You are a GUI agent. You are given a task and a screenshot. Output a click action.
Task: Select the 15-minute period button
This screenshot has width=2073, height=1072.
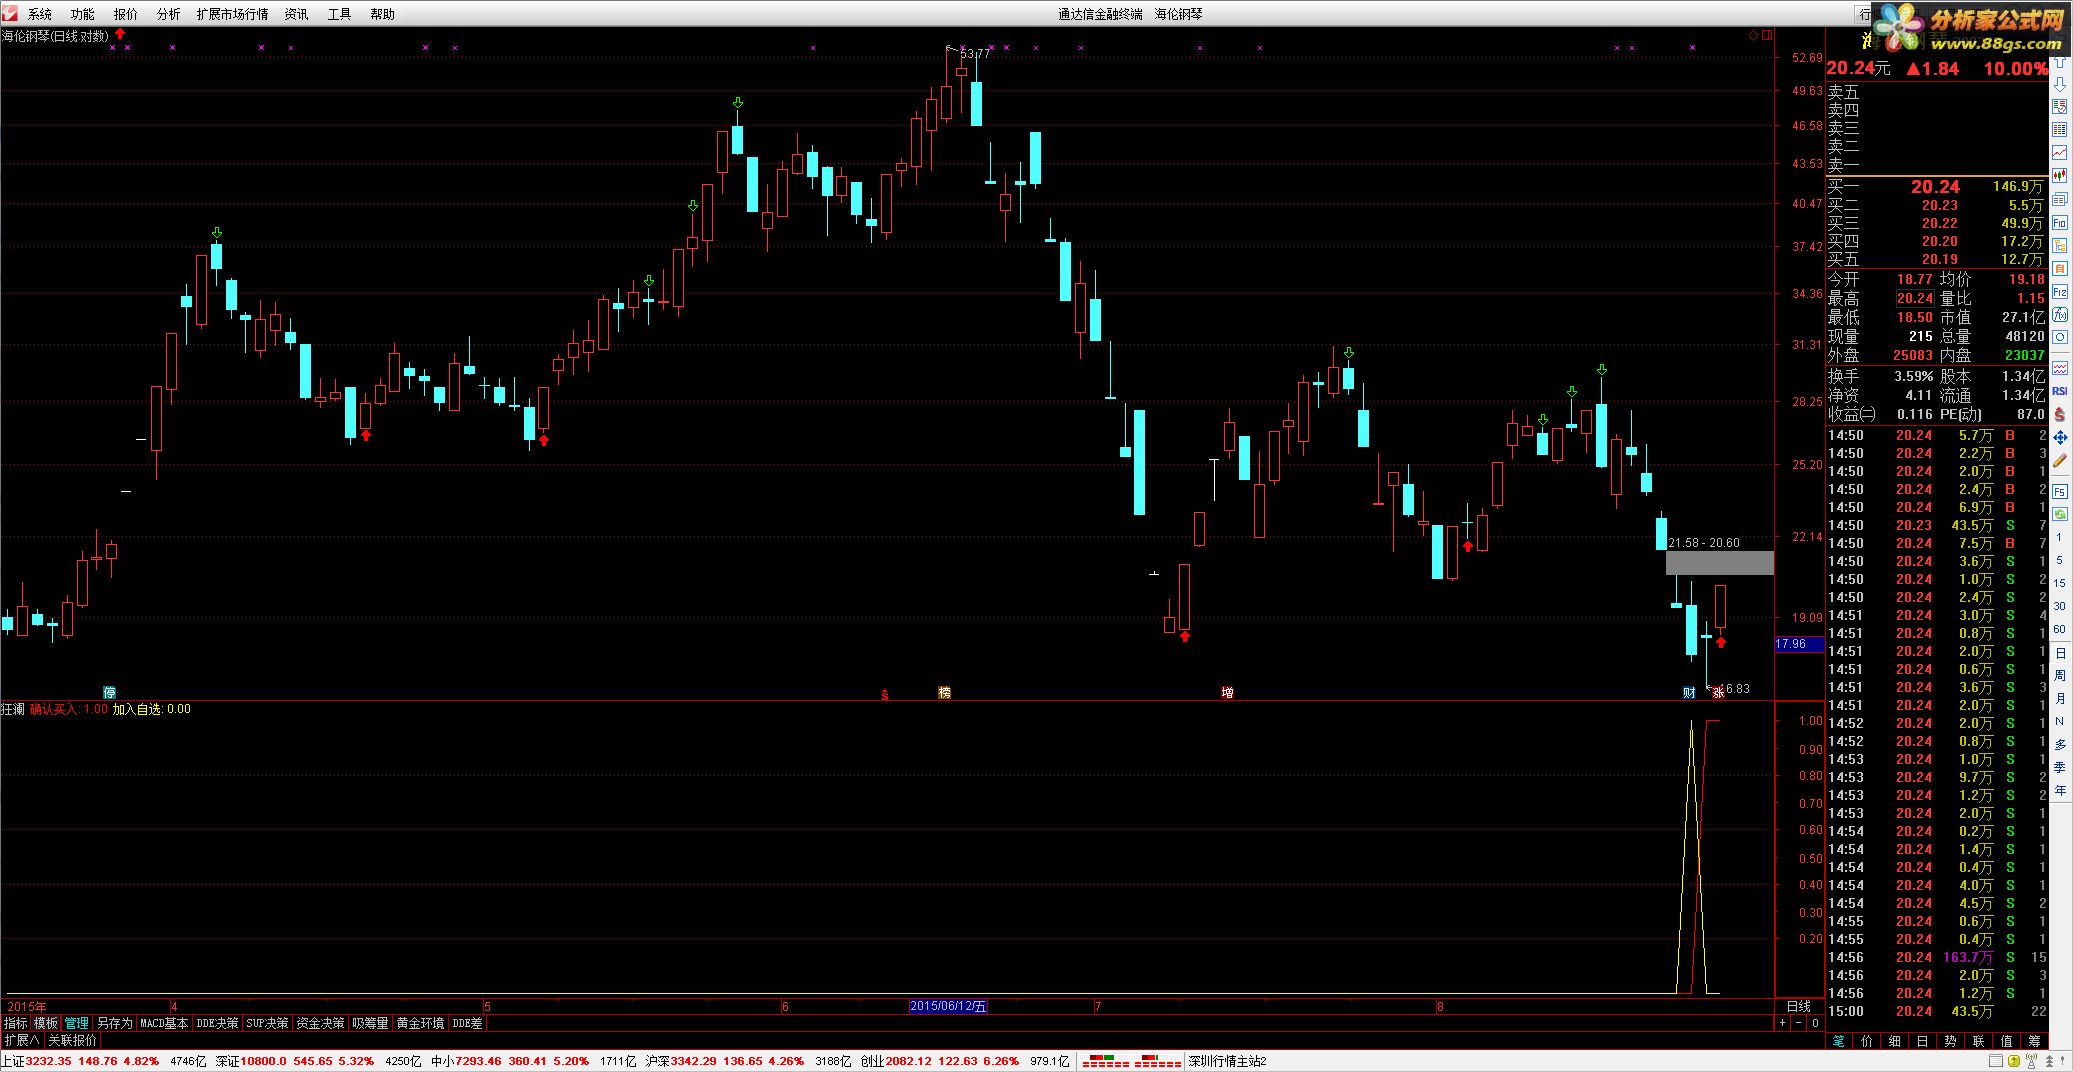click(2059, 583)
